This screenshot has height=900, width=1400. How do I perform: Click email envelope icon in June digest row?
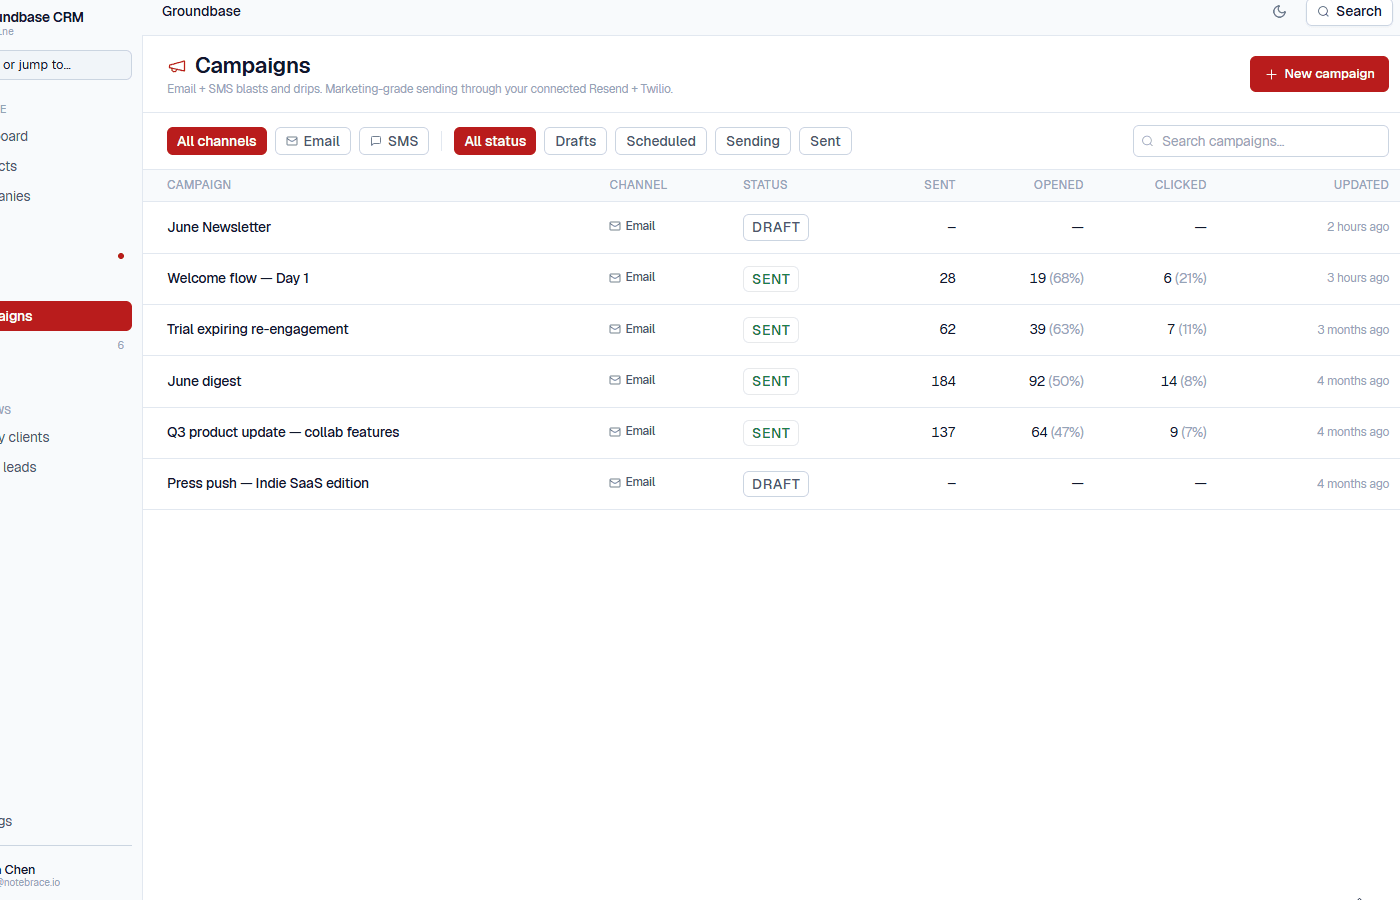point(615,380)
